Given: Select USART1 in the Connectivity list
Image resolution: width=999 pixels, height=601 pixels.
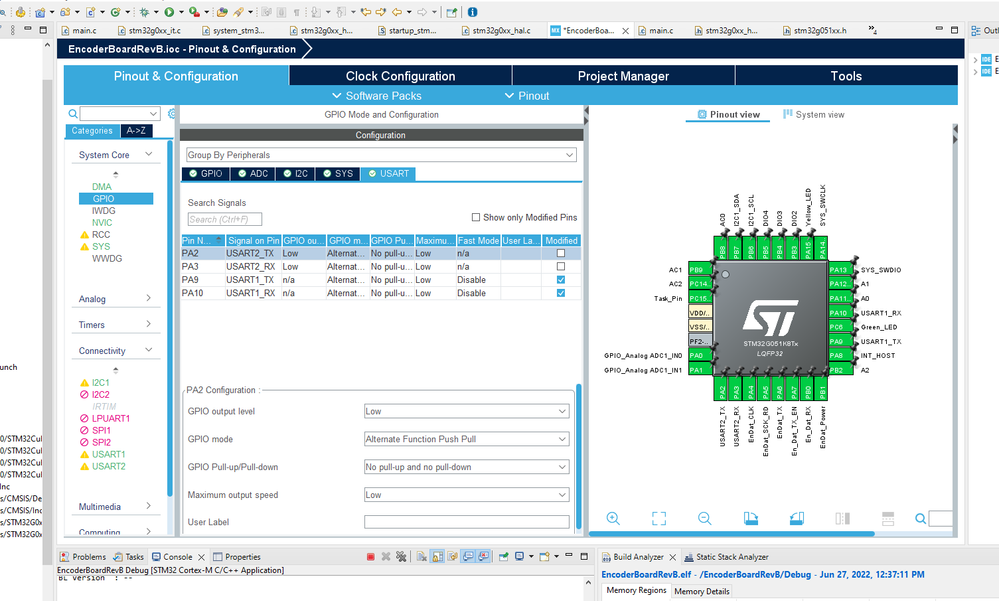Looking at the screenshot, I should 108,454.
